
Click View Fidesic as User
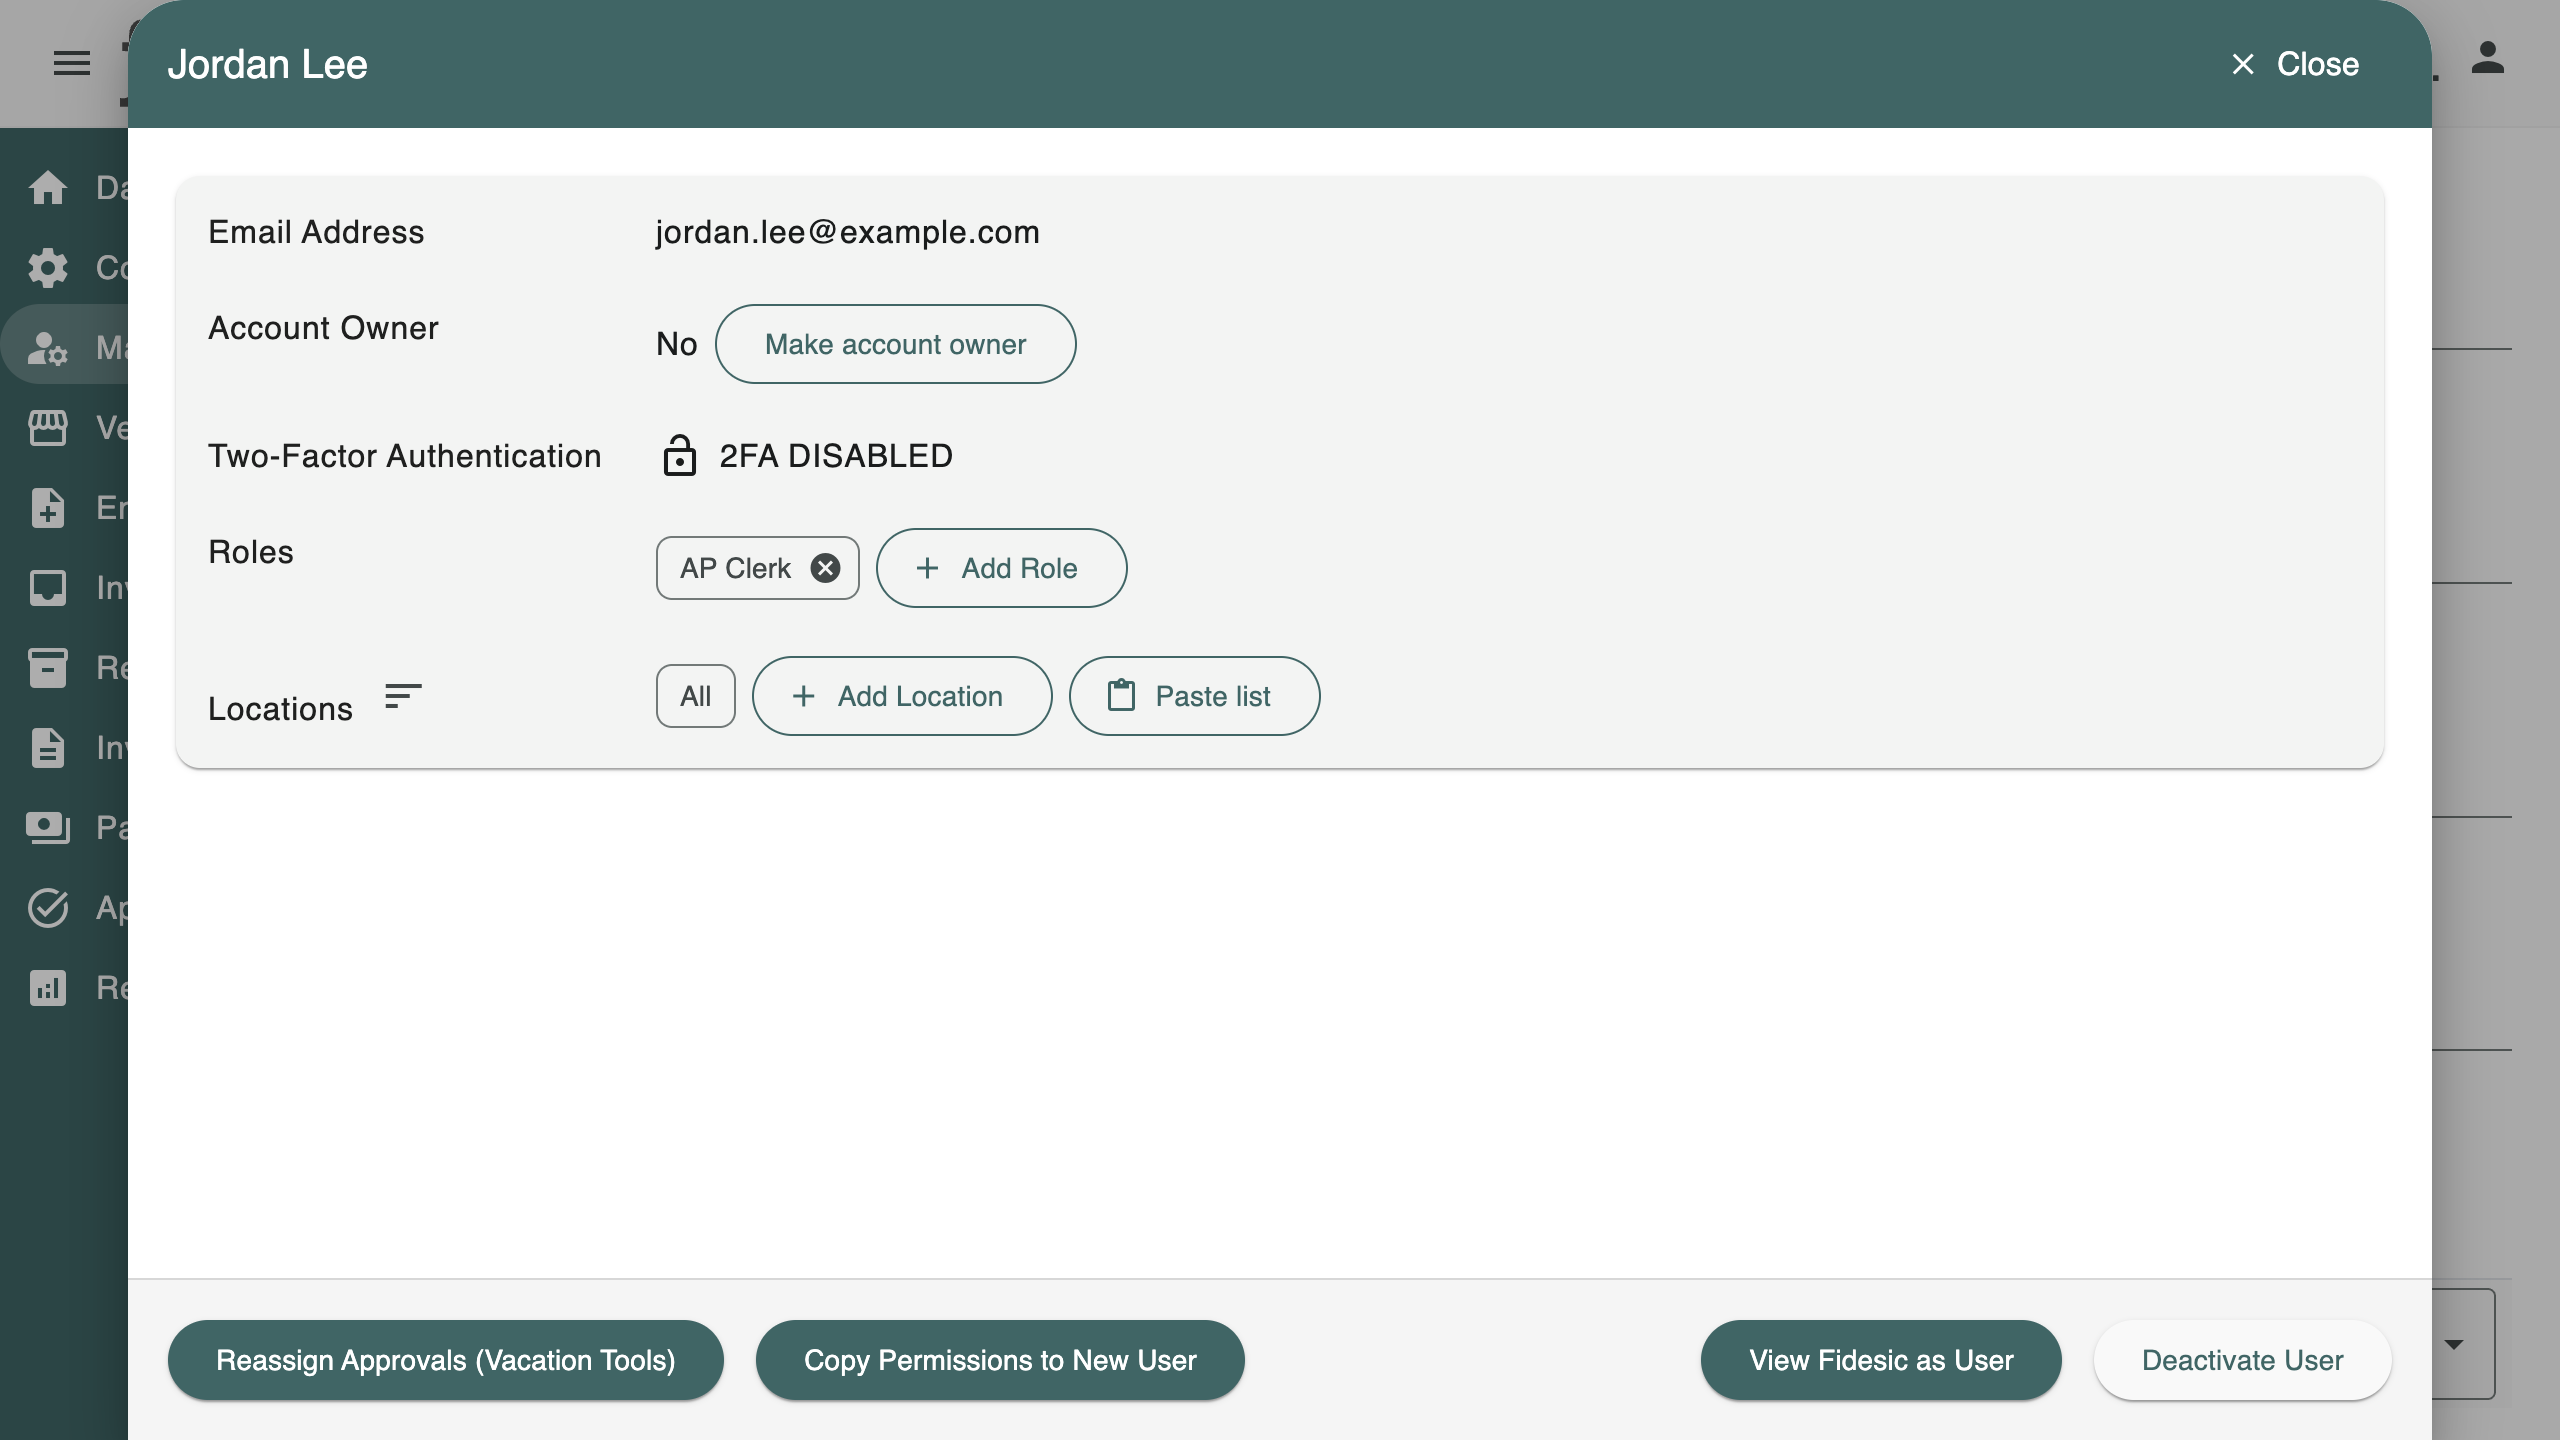(x=1881, y=1360)
